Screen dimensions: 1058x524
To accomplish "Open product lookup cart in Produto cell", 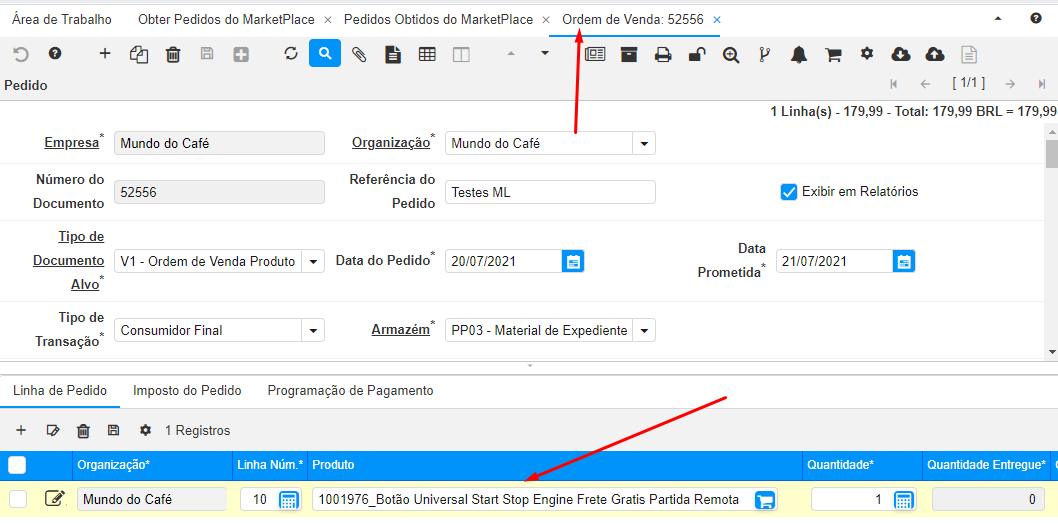I will click(x=766, y=500).
